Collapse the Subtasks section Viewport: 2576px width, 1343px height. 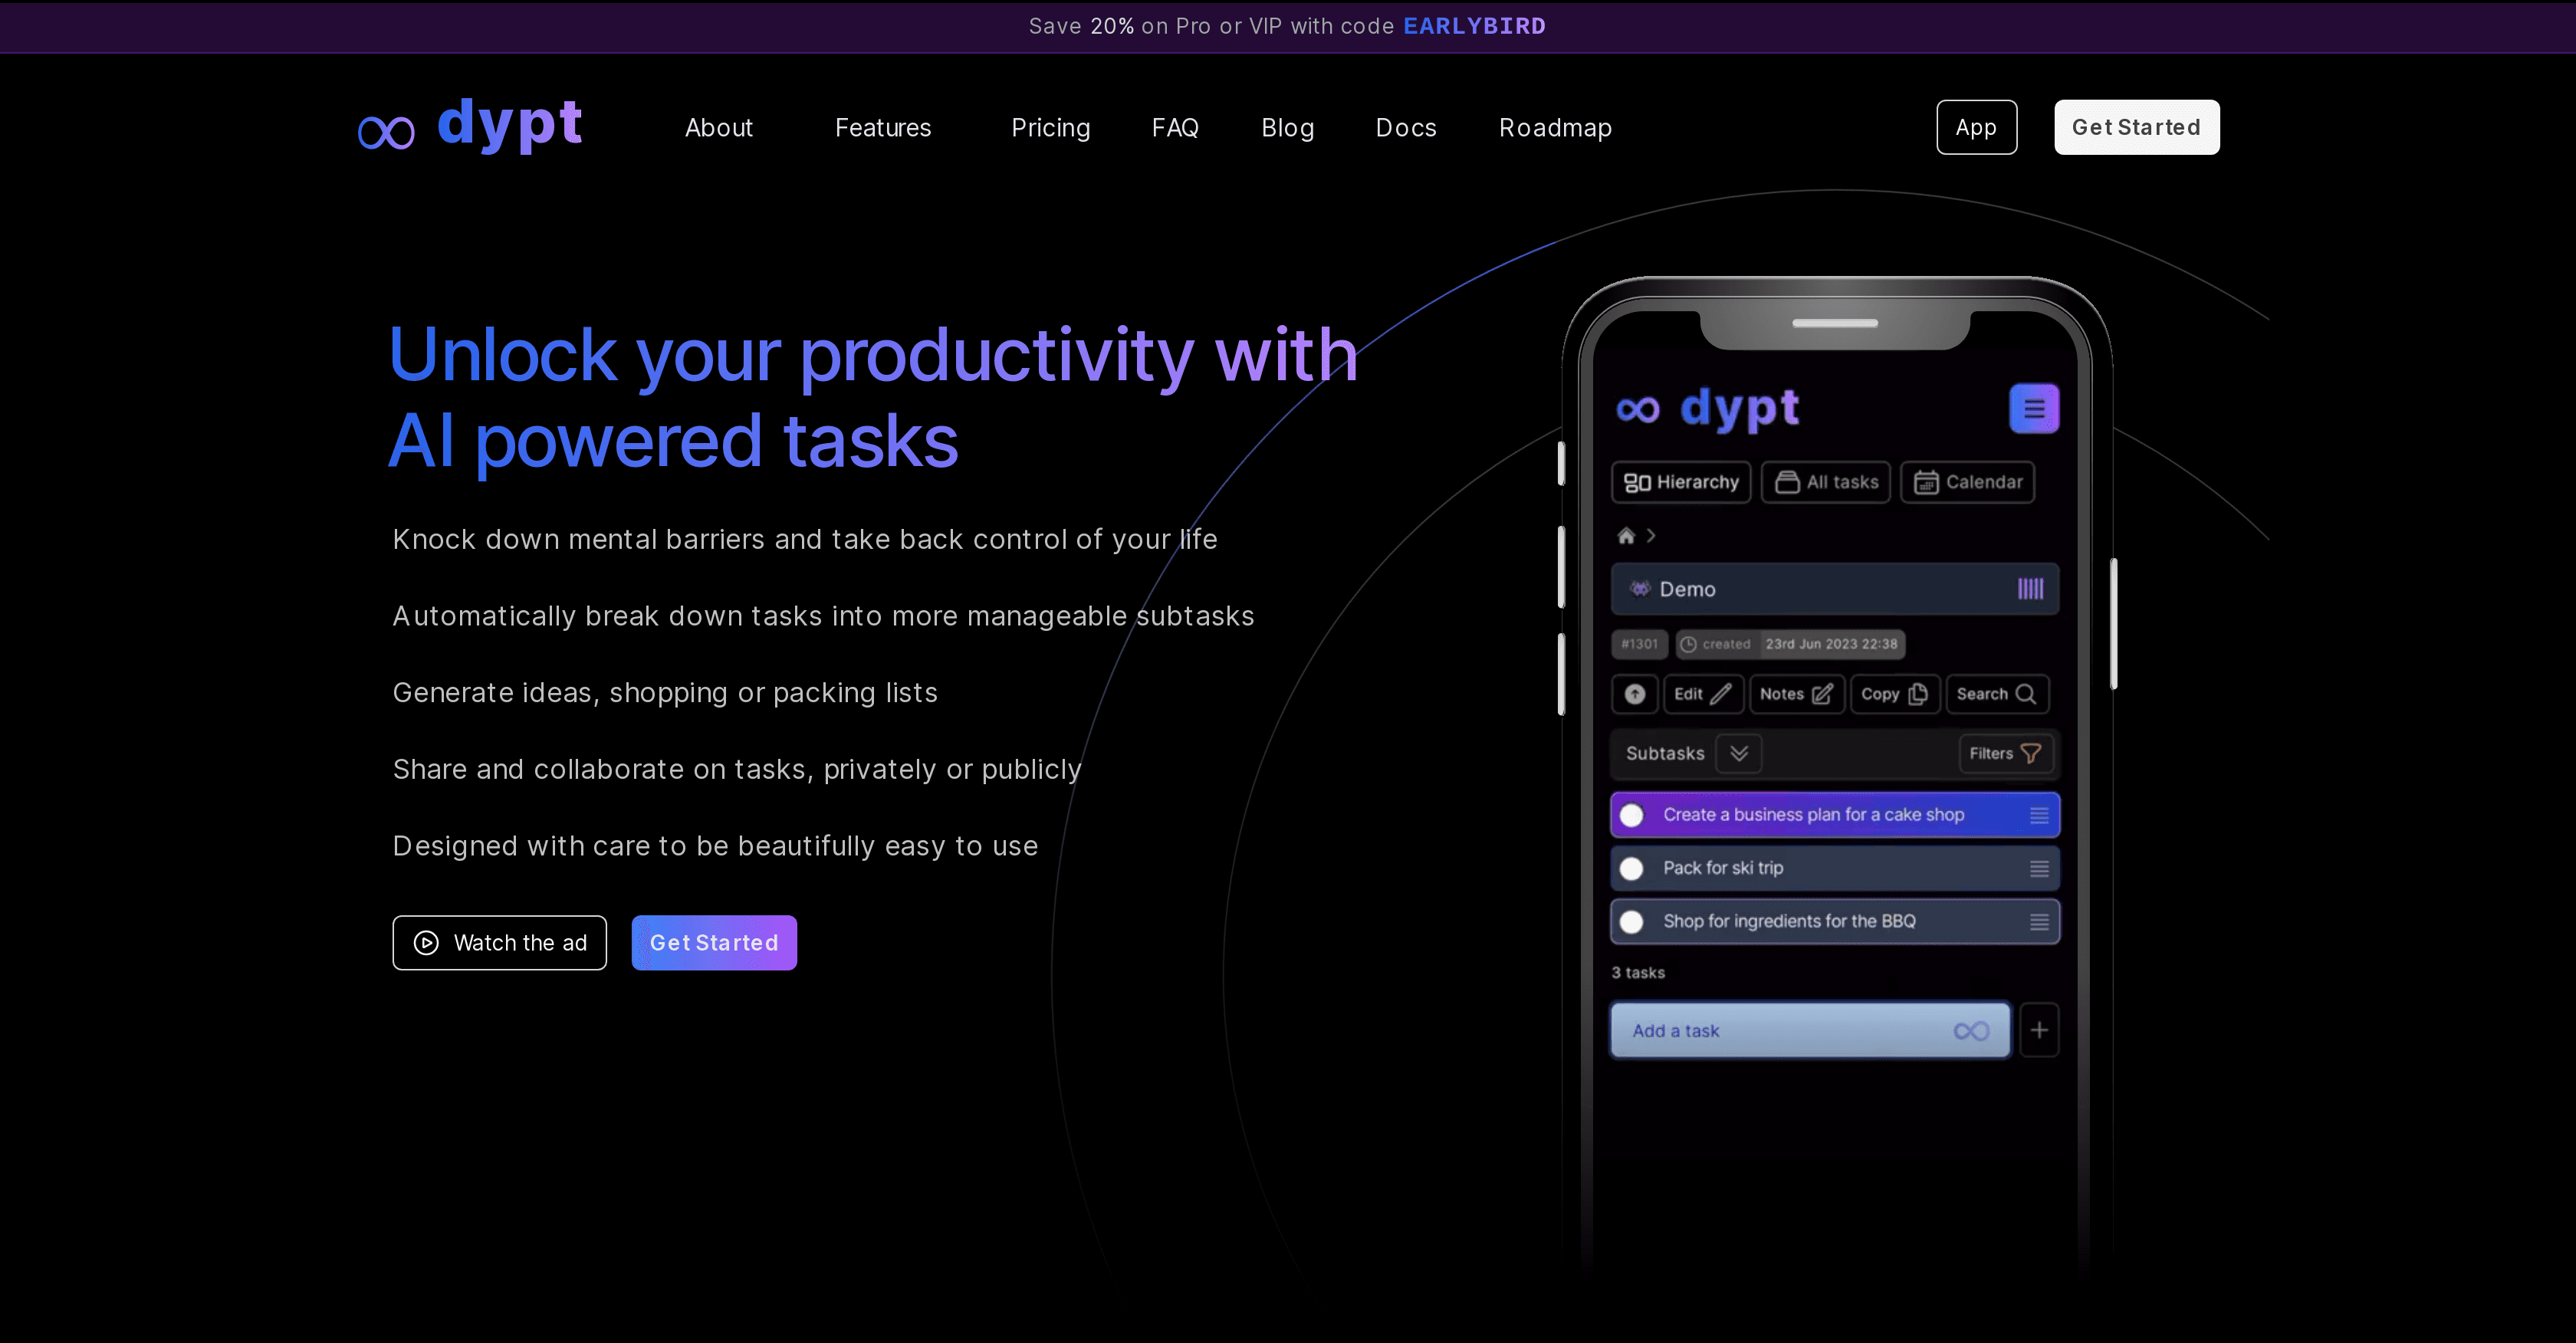[1739, 754]
